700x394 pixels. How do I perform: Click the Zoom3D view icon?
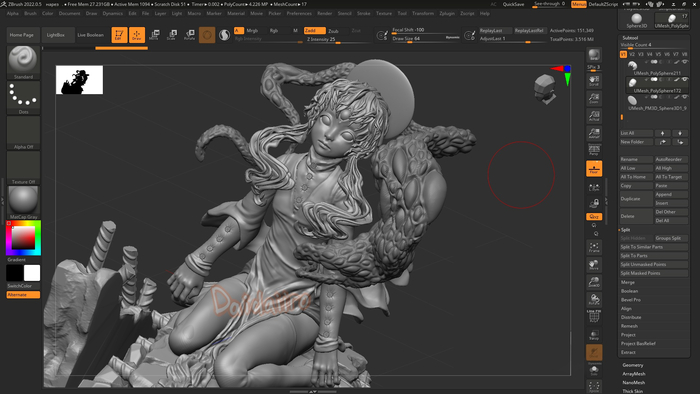pyautogui.click(x=594, y=282)
